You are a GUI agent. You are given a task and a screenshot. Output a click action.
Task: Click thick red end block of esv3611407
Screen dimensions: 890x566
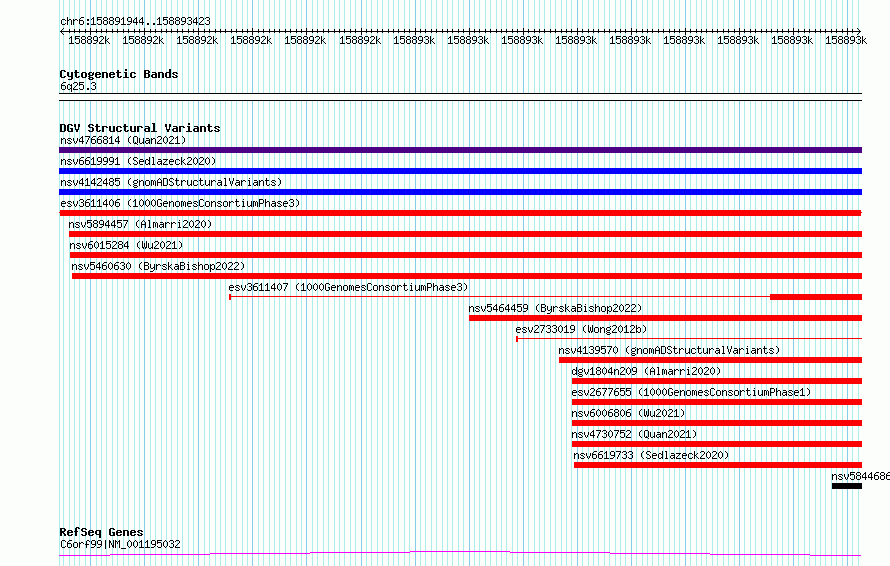coord(816,297)
